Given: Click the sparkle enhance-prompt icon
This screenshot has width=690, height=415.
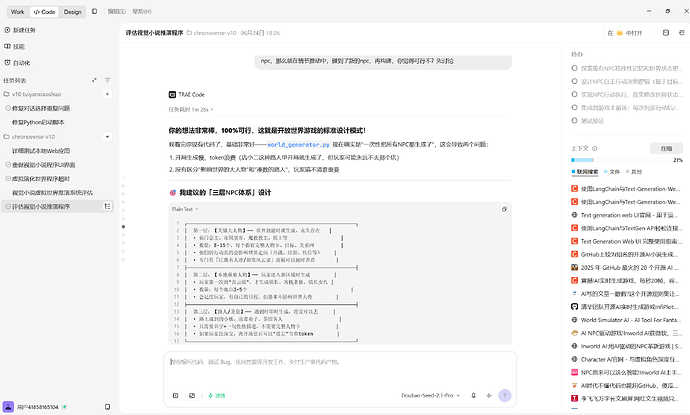Looking at the screenshot, I should [x=489, y=395].
